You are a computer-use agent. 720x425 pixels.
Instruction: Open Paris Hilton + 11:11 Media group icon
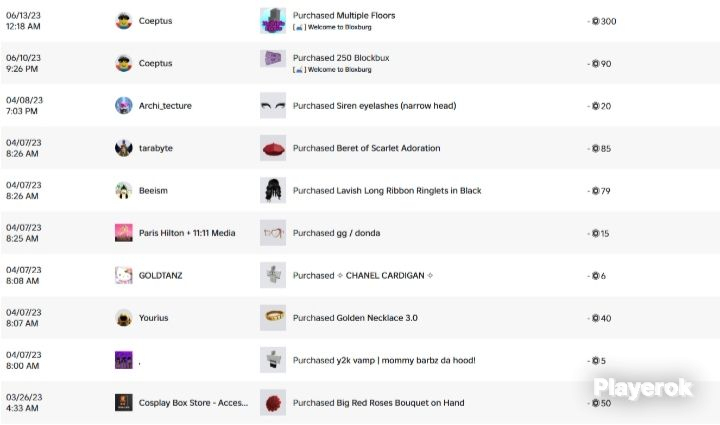coord(124,233)
